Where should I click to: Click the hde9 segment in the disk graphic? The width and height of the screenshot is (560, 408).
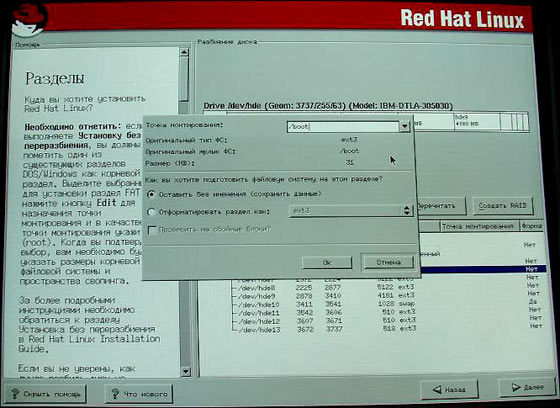point(477,121)
